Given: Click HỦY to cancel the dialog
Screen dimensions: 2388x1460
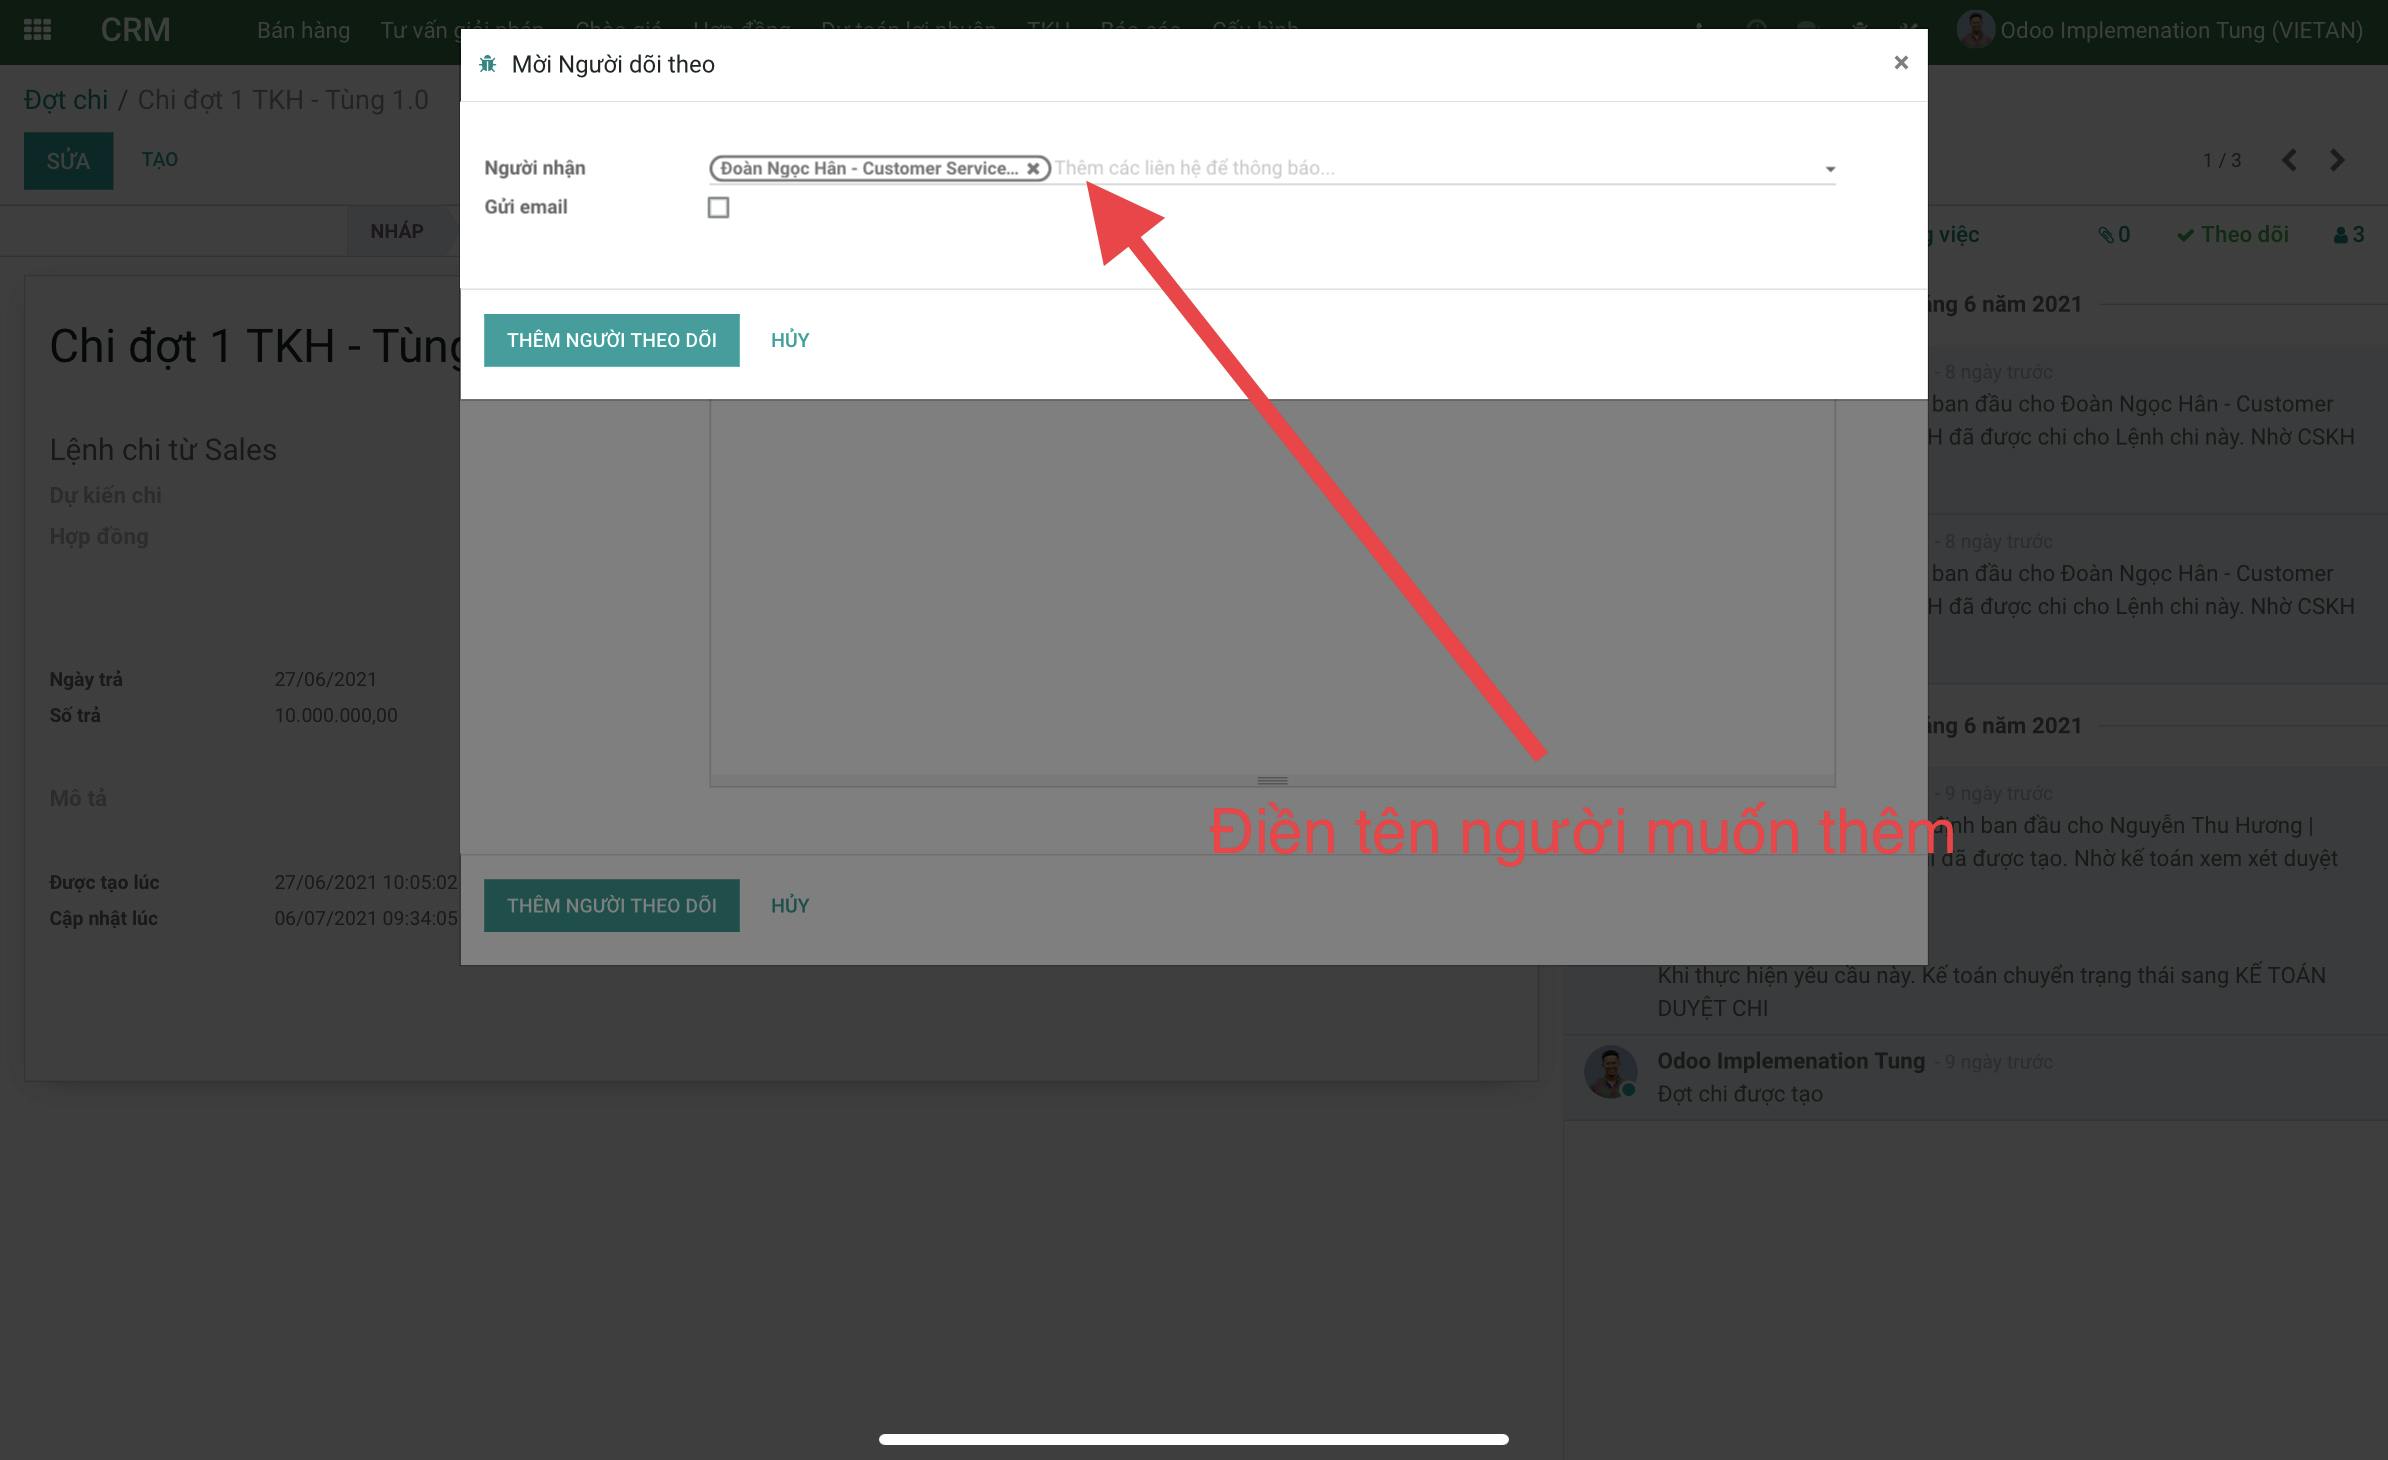Looking at the screenshot, I should point(789,340).
